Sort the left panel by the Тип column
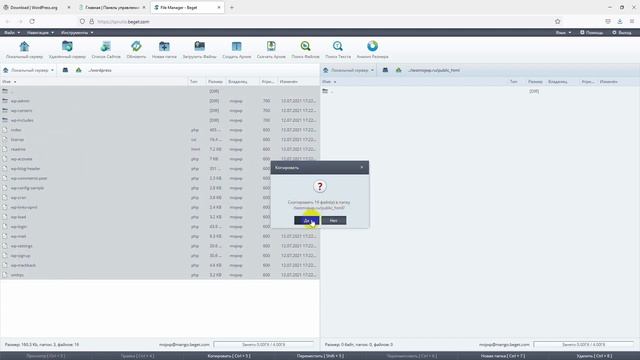 194,82
